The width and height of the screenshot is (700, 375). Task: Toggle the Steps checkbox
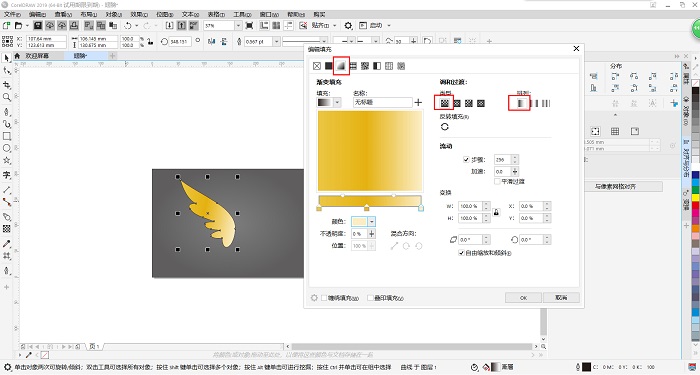[x=466, y=159]
